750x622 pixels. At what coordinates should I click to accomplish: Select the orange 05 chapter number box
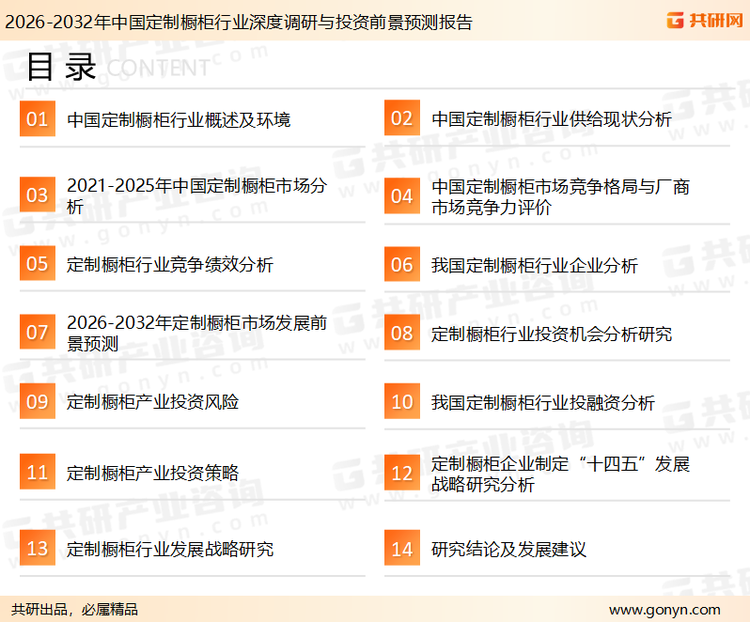point(37,264)
